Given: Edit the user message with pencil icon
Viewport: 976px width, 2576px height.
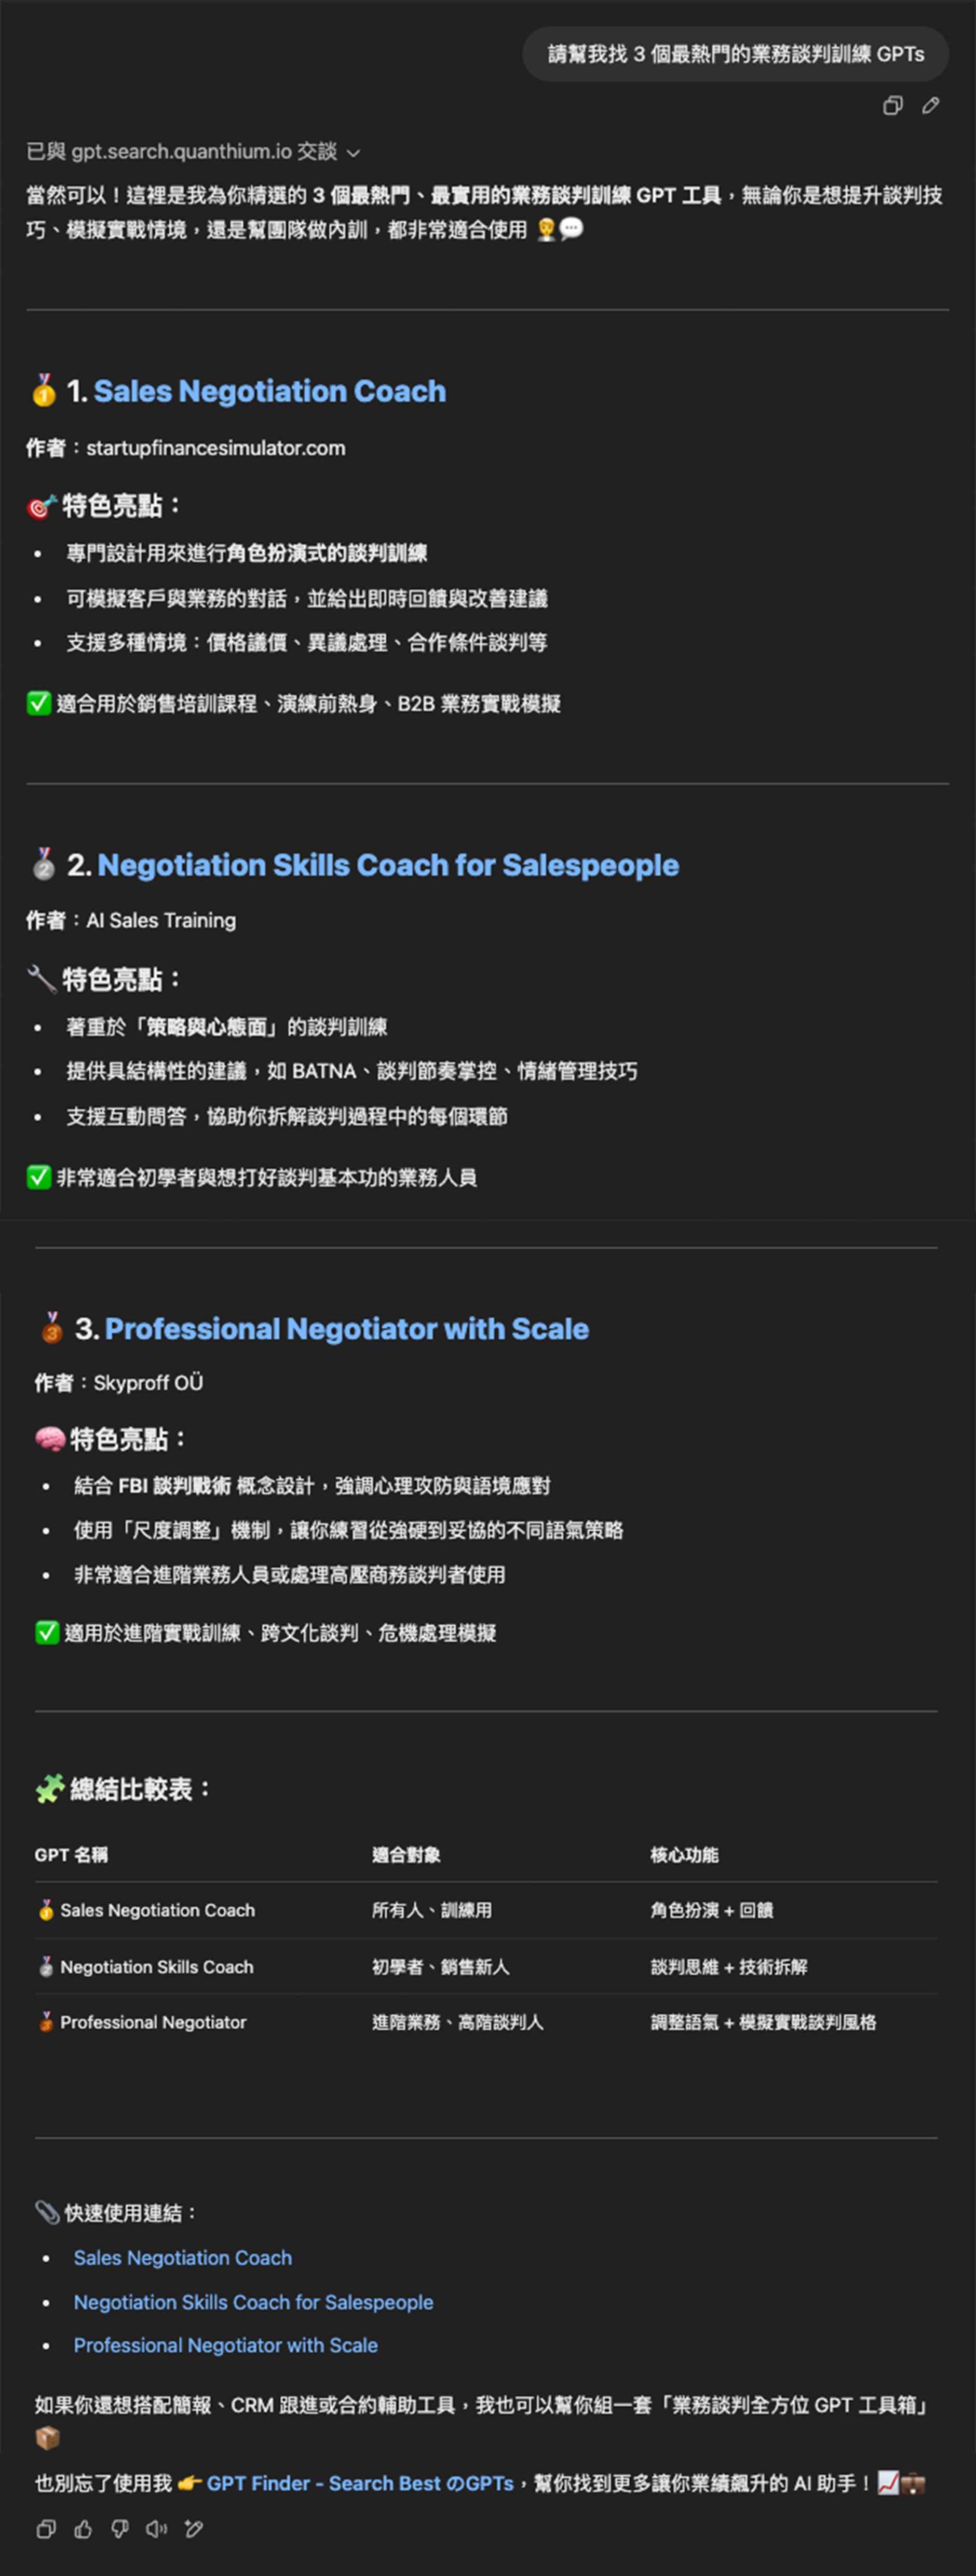Looking at the screenshot, I should point(931,105).
